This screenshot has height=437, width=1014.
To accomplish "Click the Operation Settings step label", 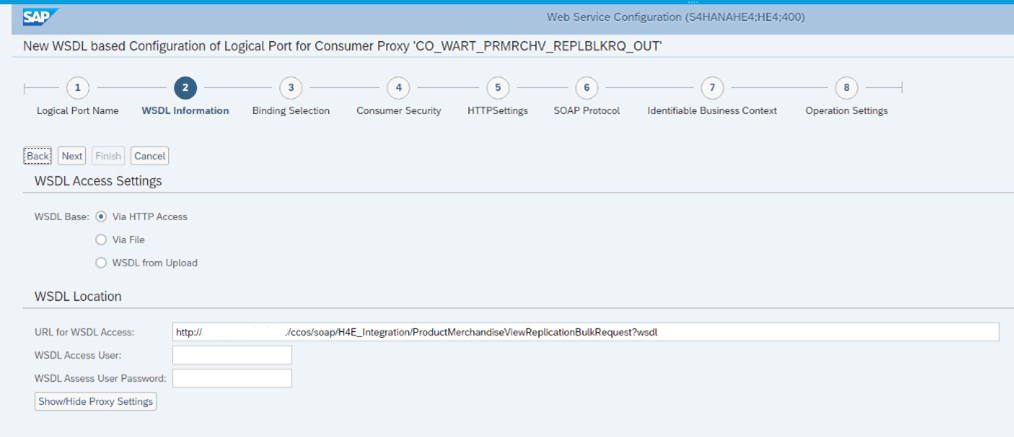I will click(847, 111).
